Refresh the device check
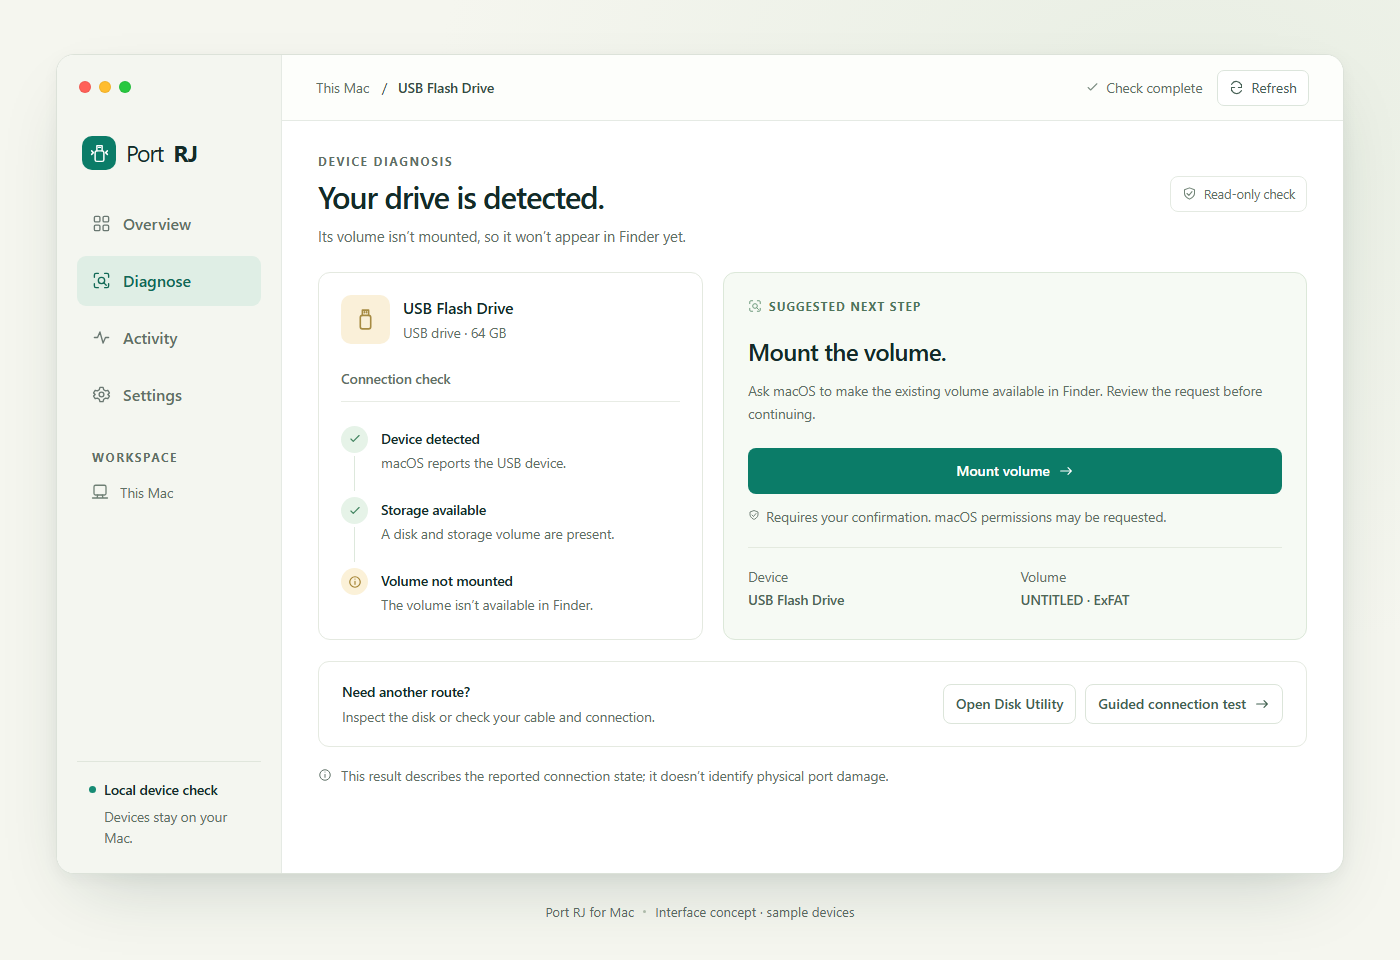Image resolution: width=1400 pixels, height=960 pixels. click(1263, 88)
